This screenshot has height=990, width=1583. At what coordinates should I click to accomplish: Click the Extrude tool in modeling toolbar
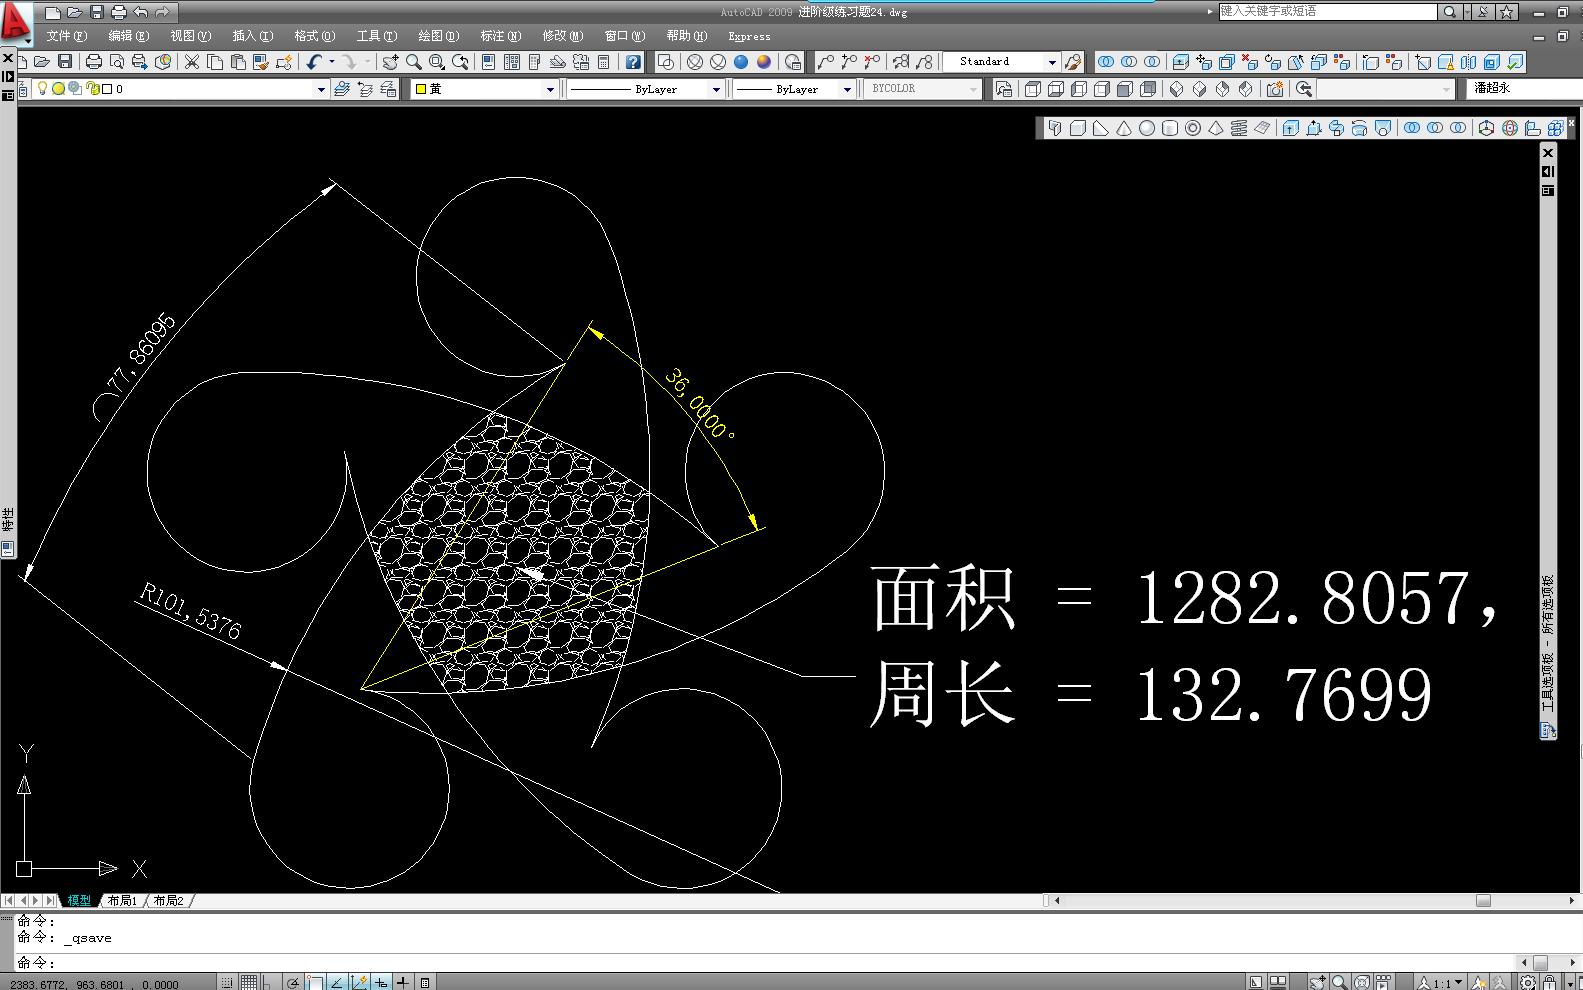[x=1291, y=128]
